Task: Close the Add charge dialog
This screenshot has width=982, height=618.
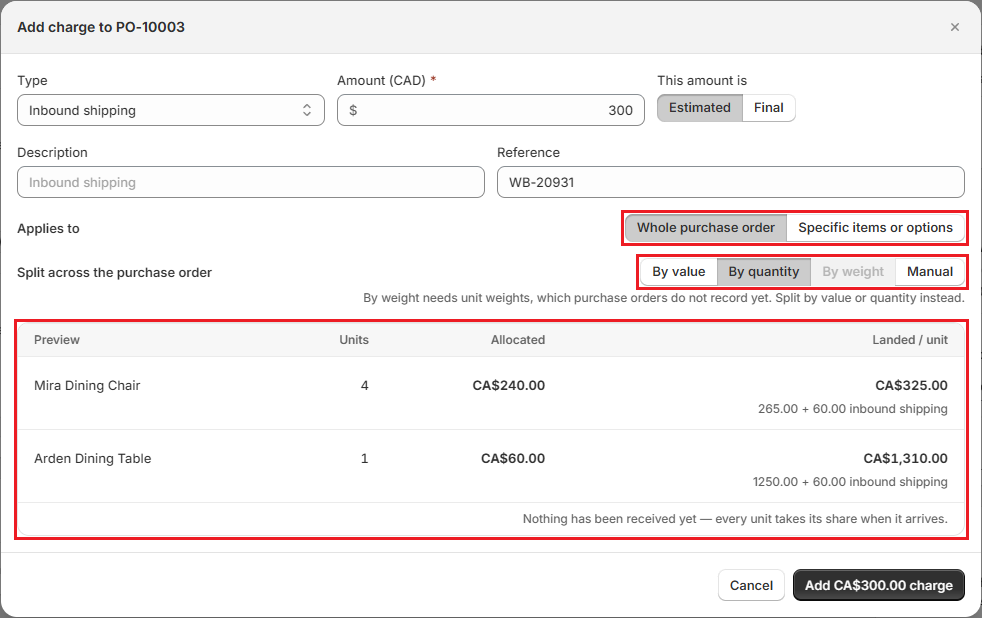Action: click(x=954, y=27)
